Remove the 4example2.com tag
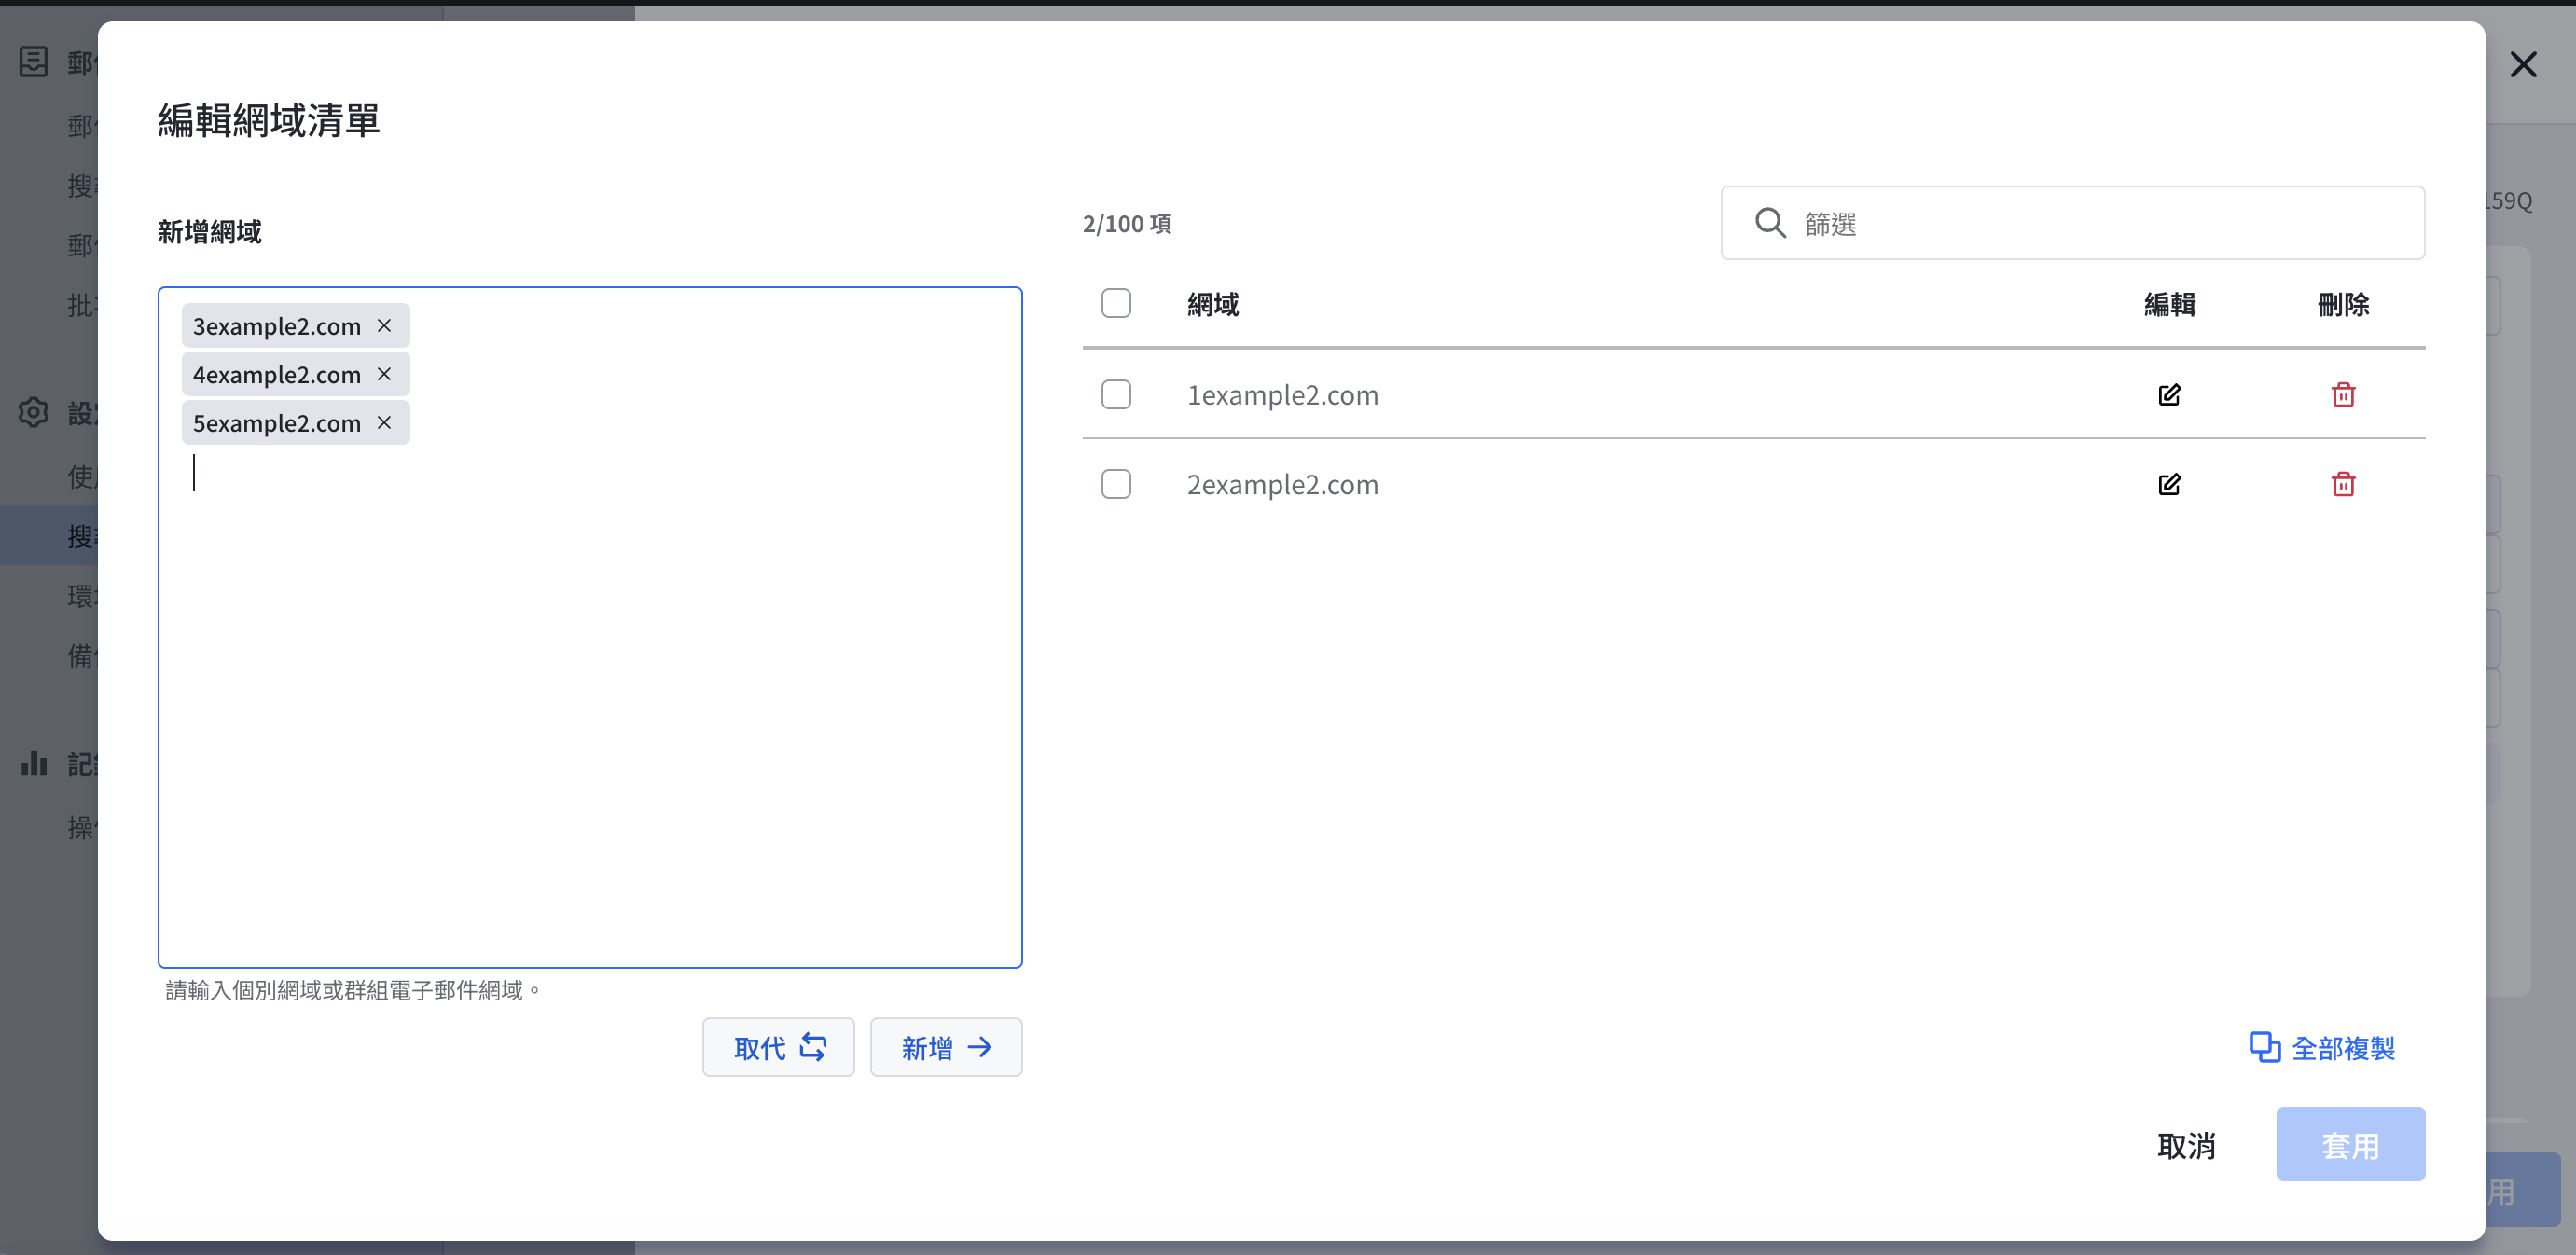2576x1255 pixels. coord(384,374)
